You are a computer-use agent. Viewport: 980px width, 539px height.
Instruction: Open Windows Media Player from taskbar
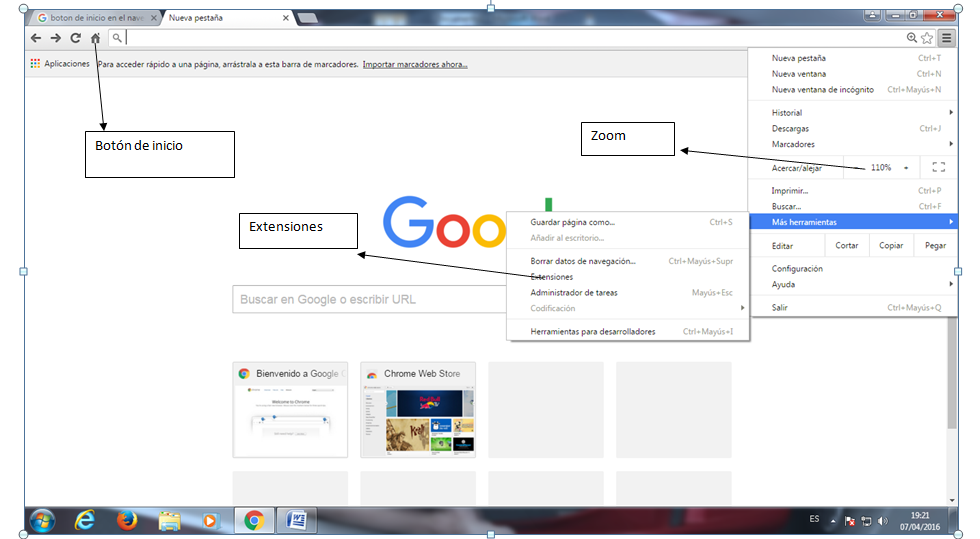coord(211,520)
